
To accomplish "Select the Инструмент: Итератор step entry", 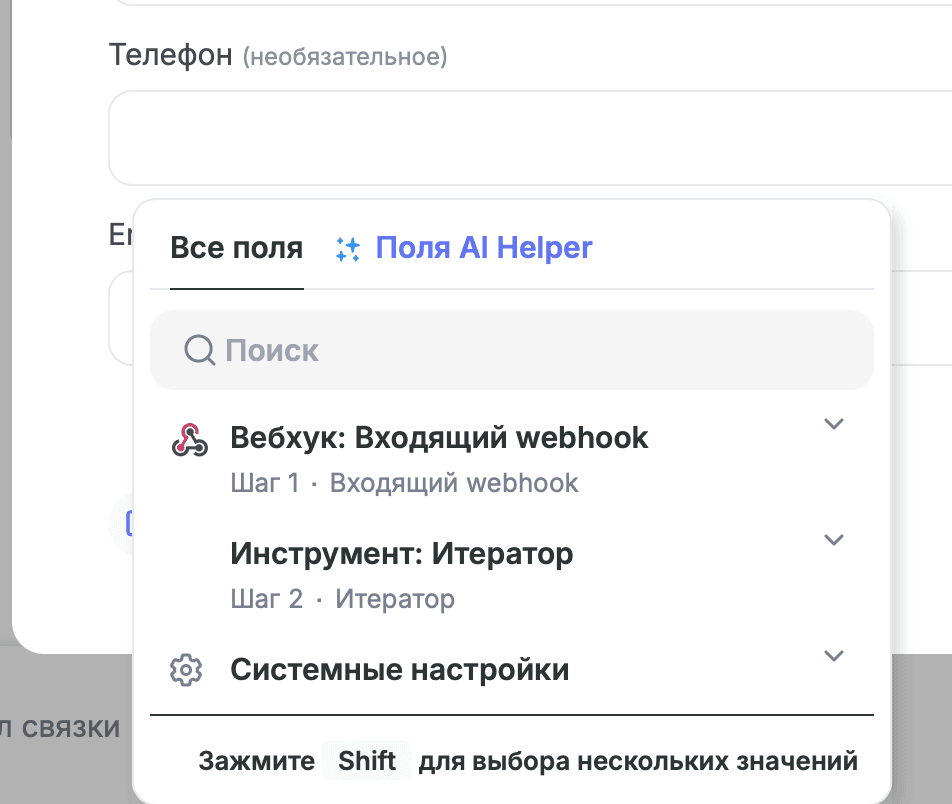I will 401,554.
